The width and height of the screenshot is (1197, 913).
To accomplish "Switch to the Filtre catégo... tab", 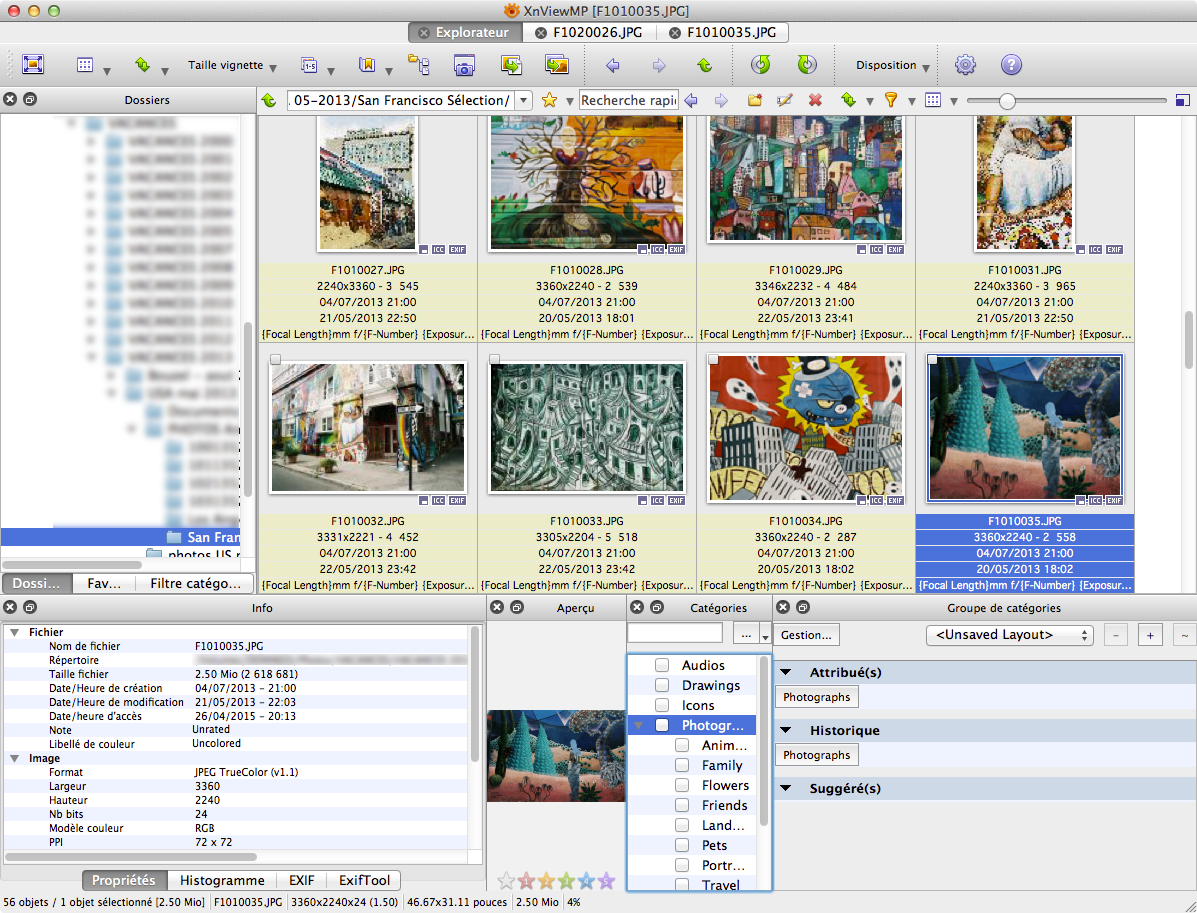I will (x=195, y=583).
